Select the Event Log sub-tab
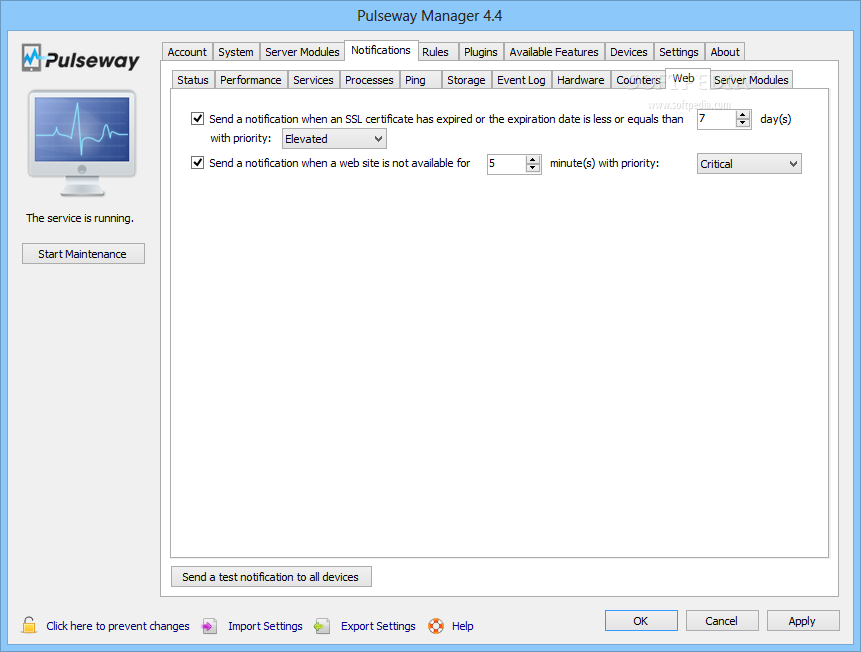Viewport: 861px width, 652px height. 521,80
